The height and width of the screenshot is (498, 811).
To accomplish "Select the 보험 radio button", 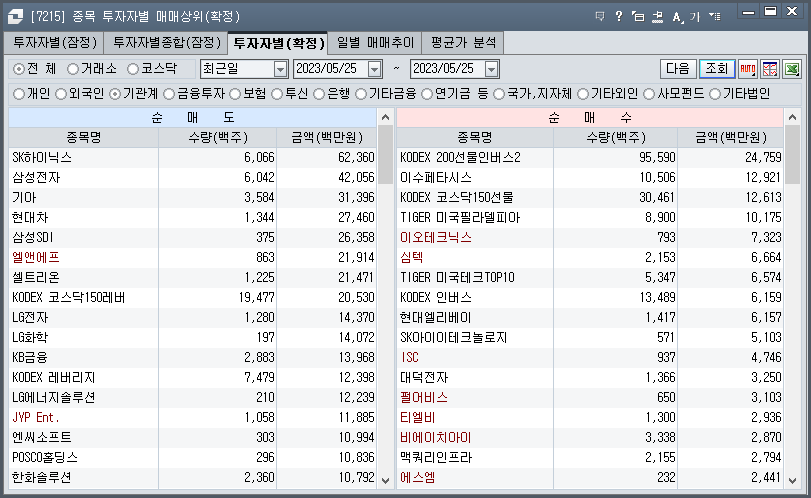I will pyautogui.click(x=235, y=94).
